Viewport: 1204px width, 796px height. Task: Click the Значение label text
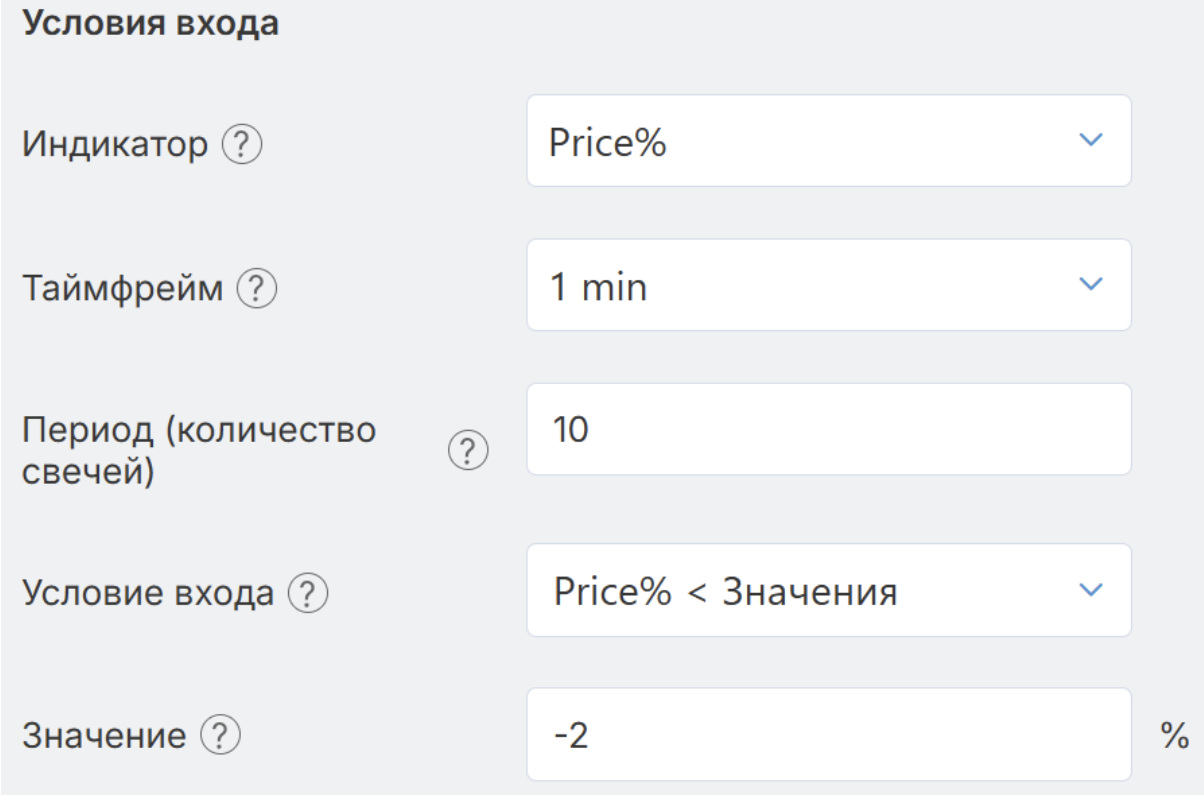pyautogui.click(x=104, y=737)
